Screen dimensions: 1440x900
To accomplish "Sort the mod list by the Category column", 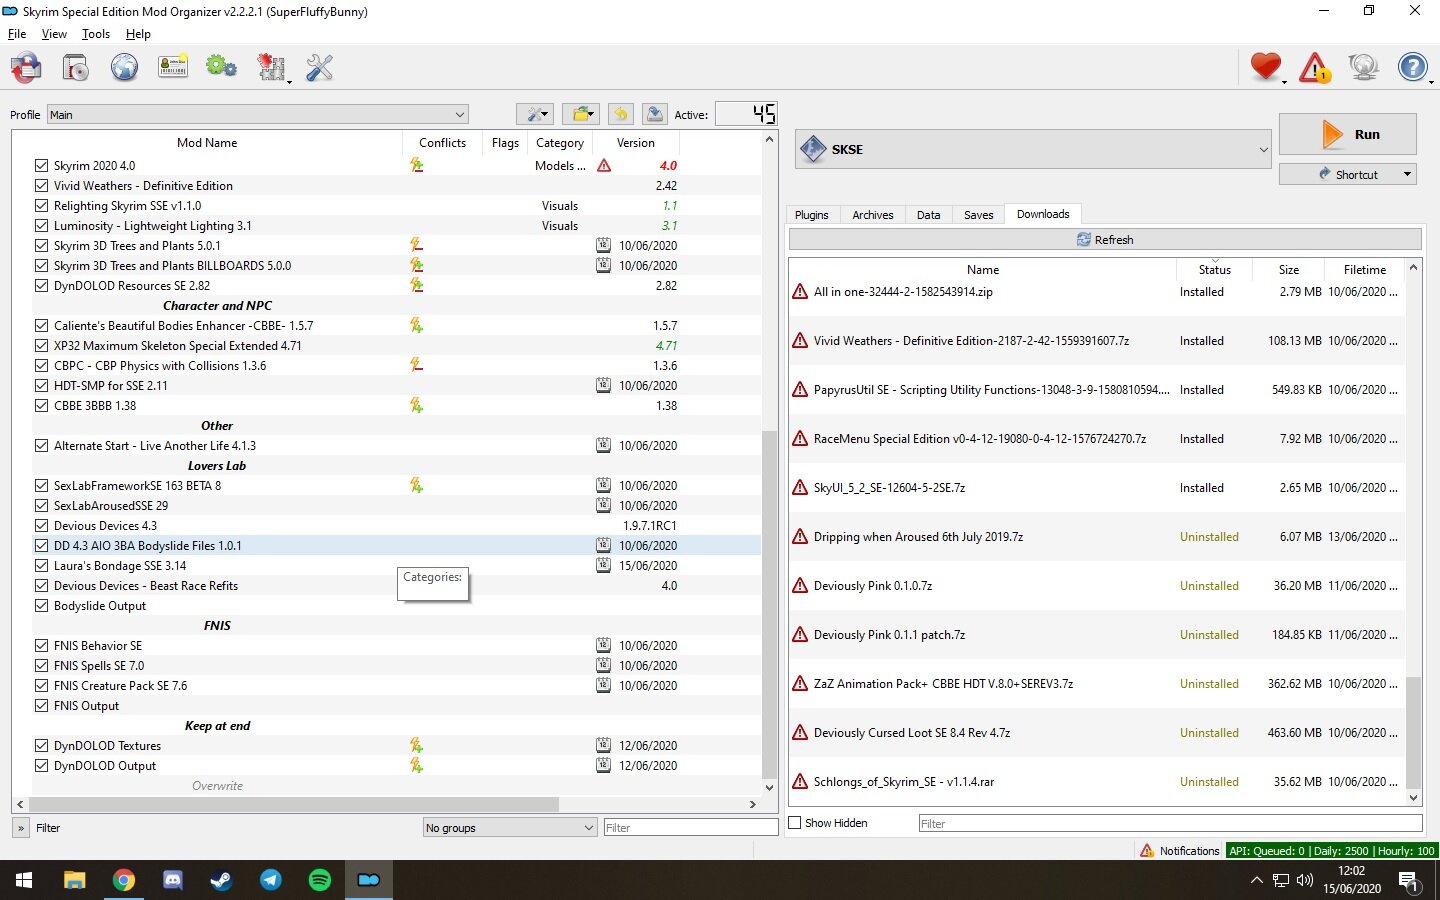I will tap(560, 143).
